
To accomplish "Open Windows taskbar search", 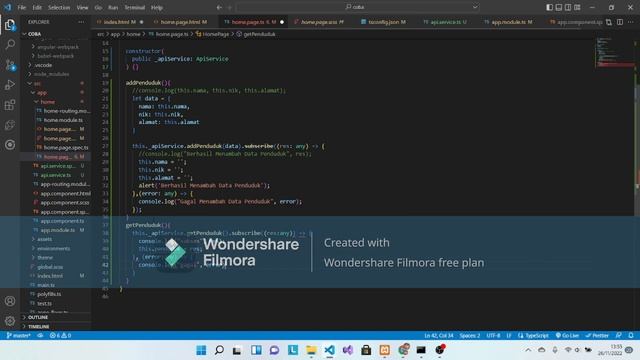I will pos(219,350).
